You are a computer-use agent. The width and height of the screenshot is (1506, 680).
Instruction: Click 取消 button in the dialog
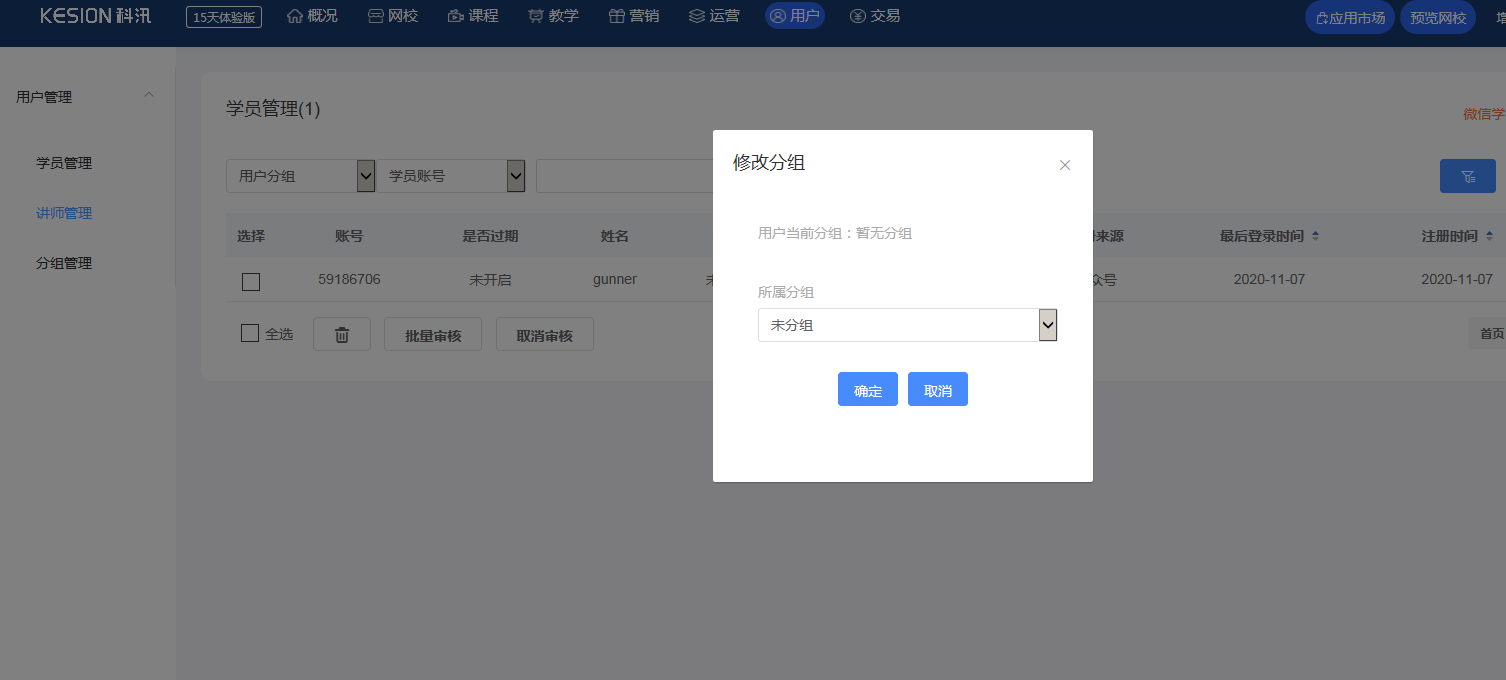[x=937, y=390]
